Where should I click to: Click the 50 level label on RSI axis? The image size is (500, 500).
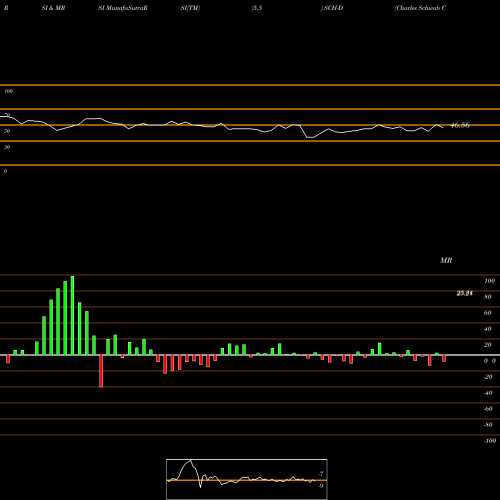coord(7,131)
